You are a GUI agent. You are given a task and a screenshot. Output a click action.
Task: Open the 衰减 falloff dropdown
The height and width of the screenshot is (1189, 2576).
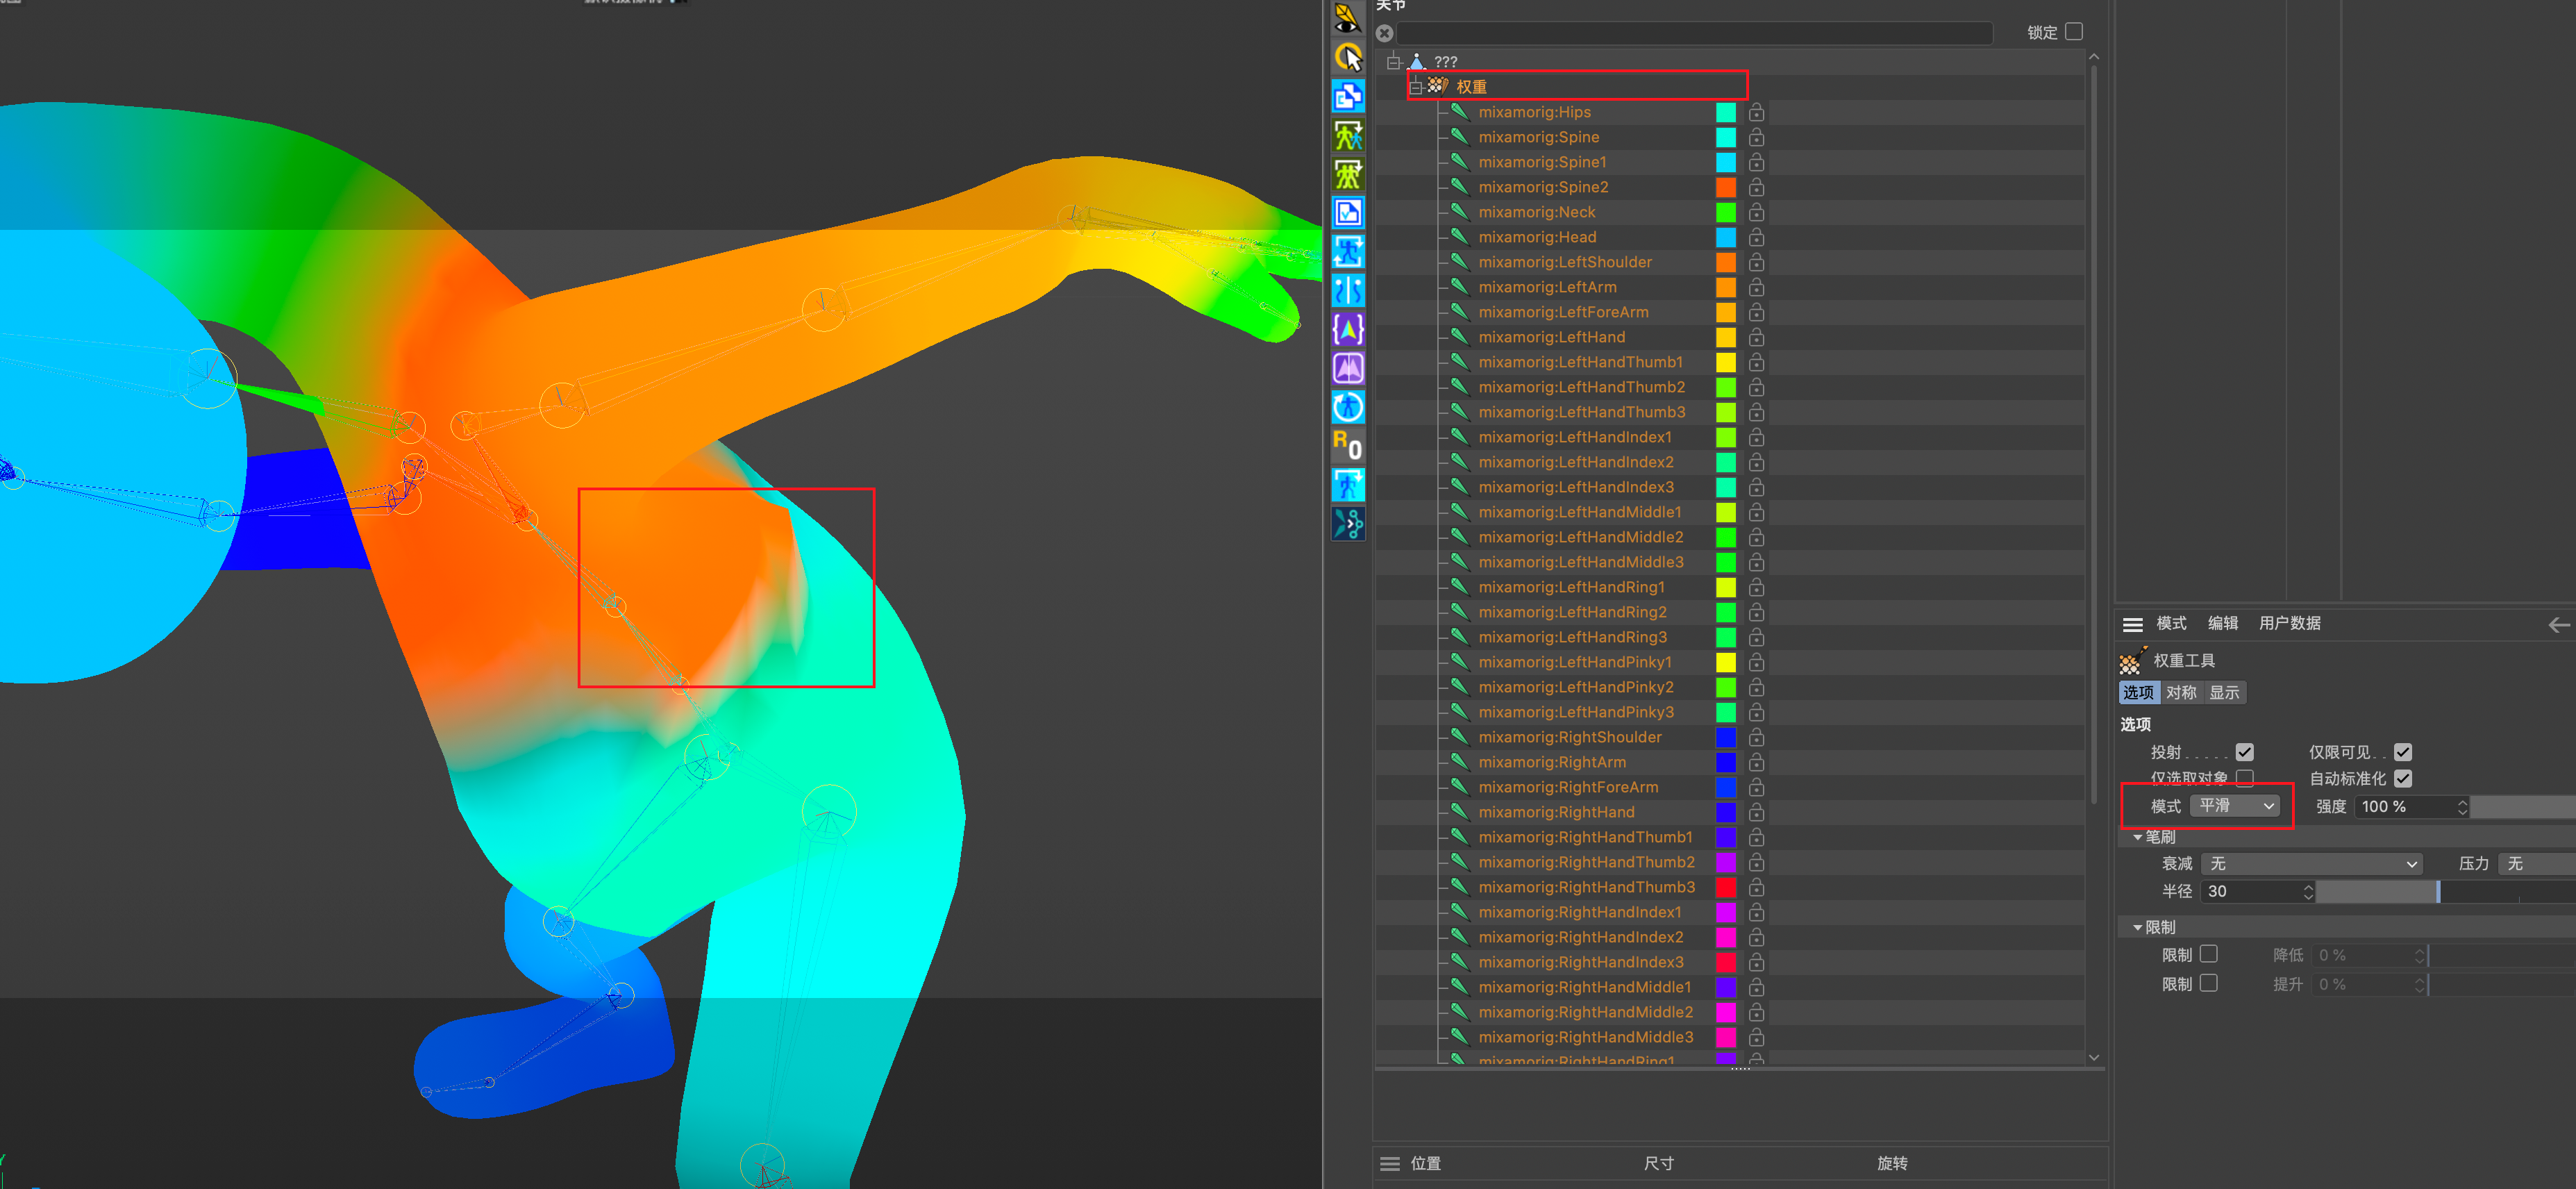(x=2312, y=864)
